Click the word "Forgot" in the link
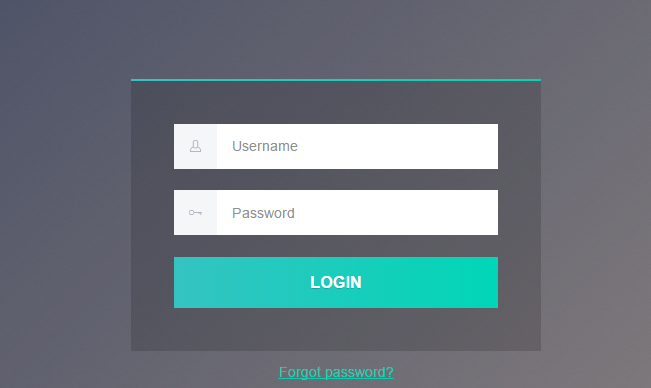This screenshot has height=388, width=651. pyautogui.click(x=300, y=372)
